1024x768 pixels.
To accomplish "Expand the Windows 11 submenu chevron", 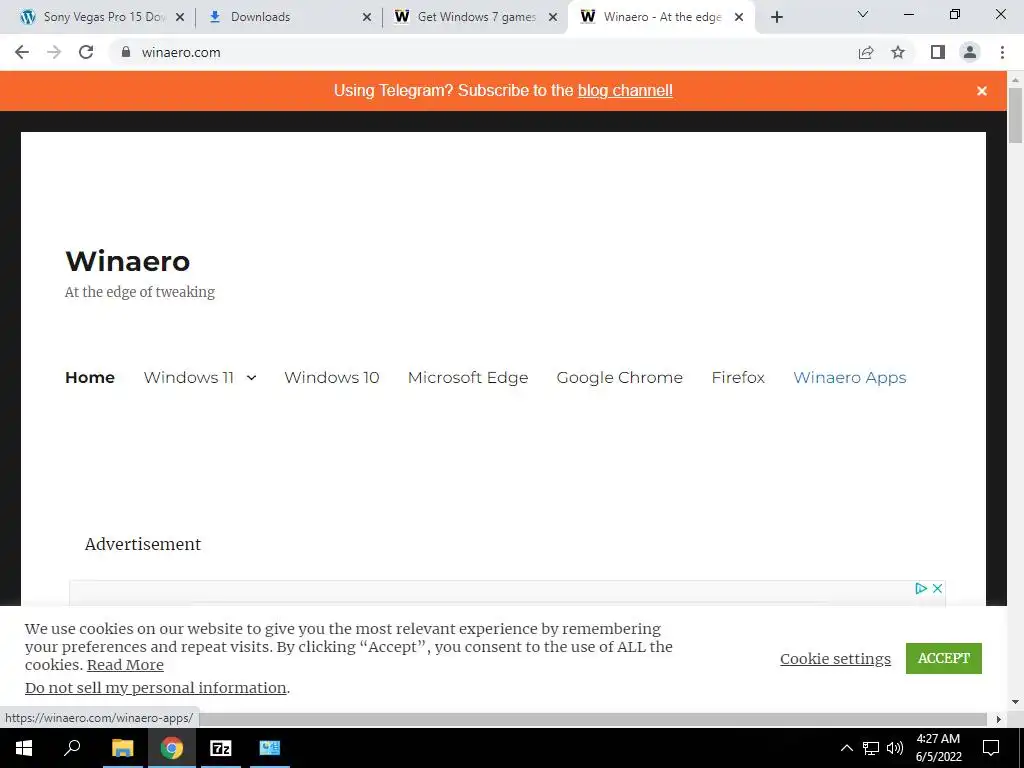I will 251,377.
